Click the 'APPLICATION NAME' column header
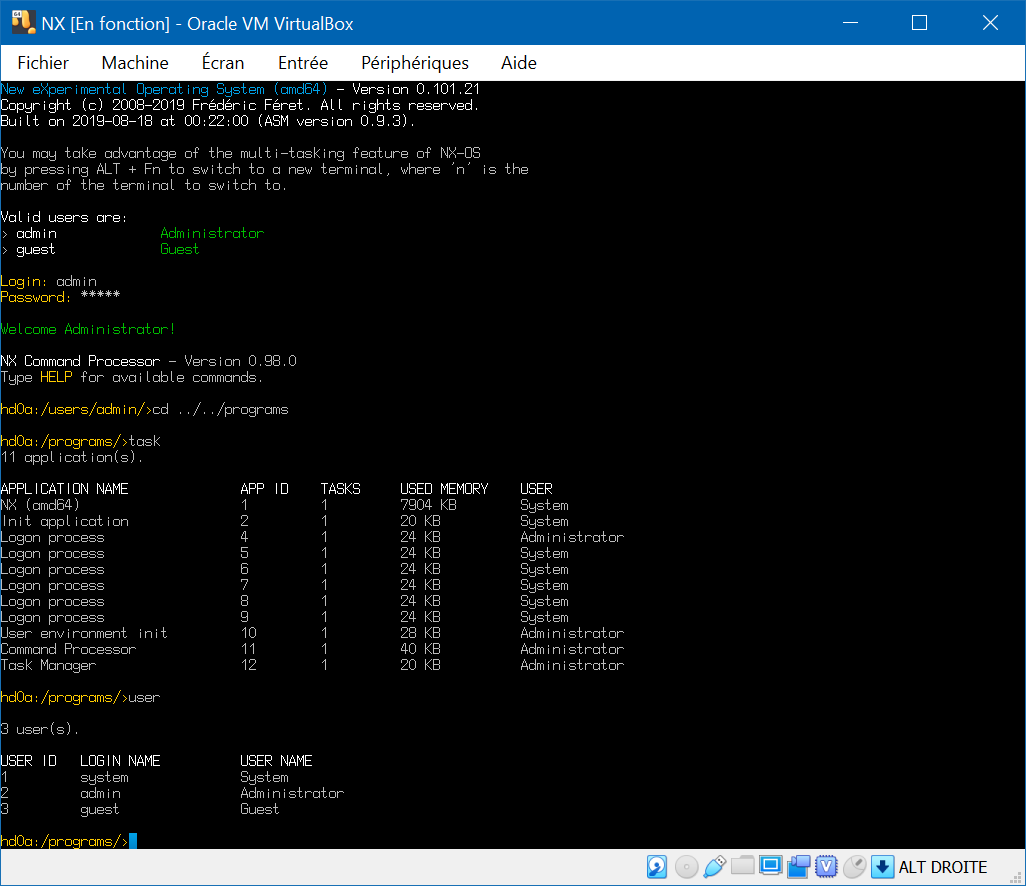The image size is (1026, 886). pos(64,489)
